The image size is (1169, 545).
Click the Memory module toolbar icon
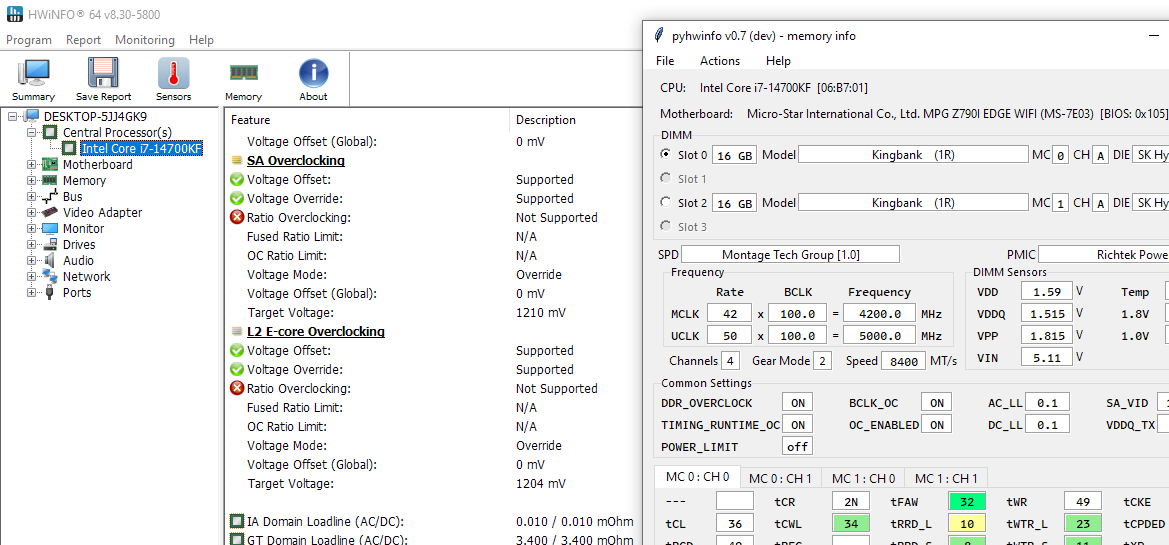pos(243,74)
